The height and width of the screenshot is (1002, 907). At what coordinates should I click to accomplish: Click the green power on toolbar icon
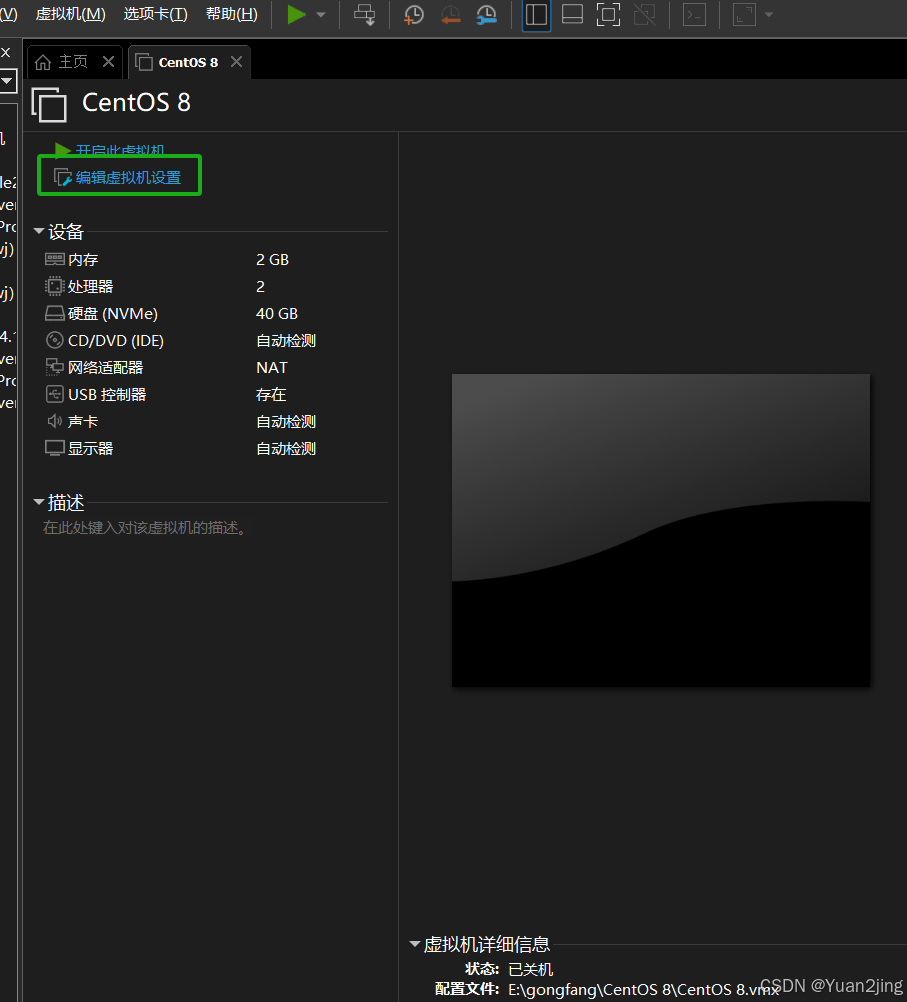(296, 14)
